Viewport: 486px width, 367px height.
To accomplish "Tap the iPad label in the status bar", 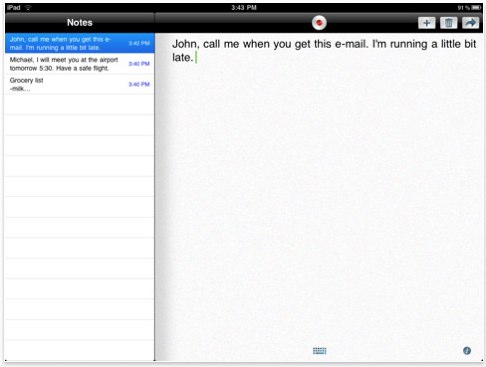I will pos(14,7).
